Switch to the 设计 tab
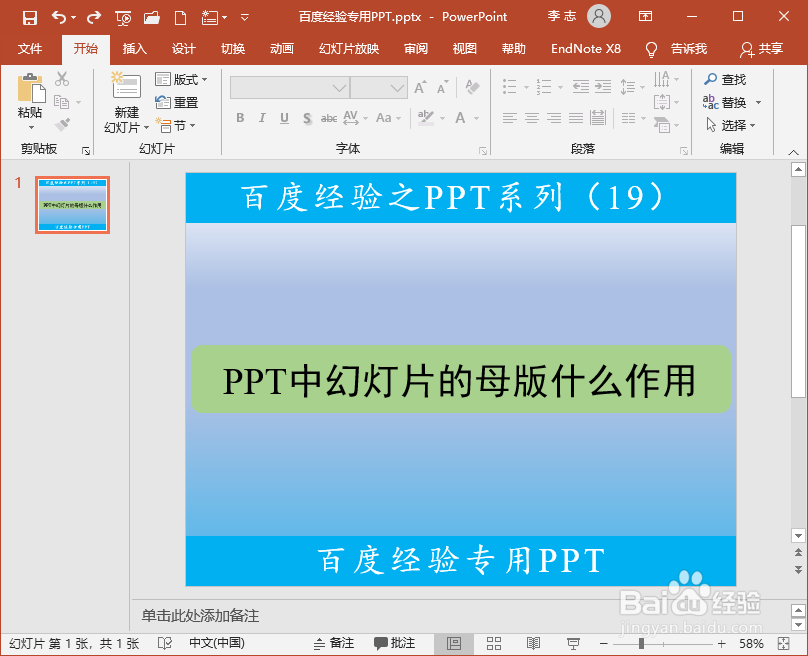This screenshot has width=808, height=656. 184,49
